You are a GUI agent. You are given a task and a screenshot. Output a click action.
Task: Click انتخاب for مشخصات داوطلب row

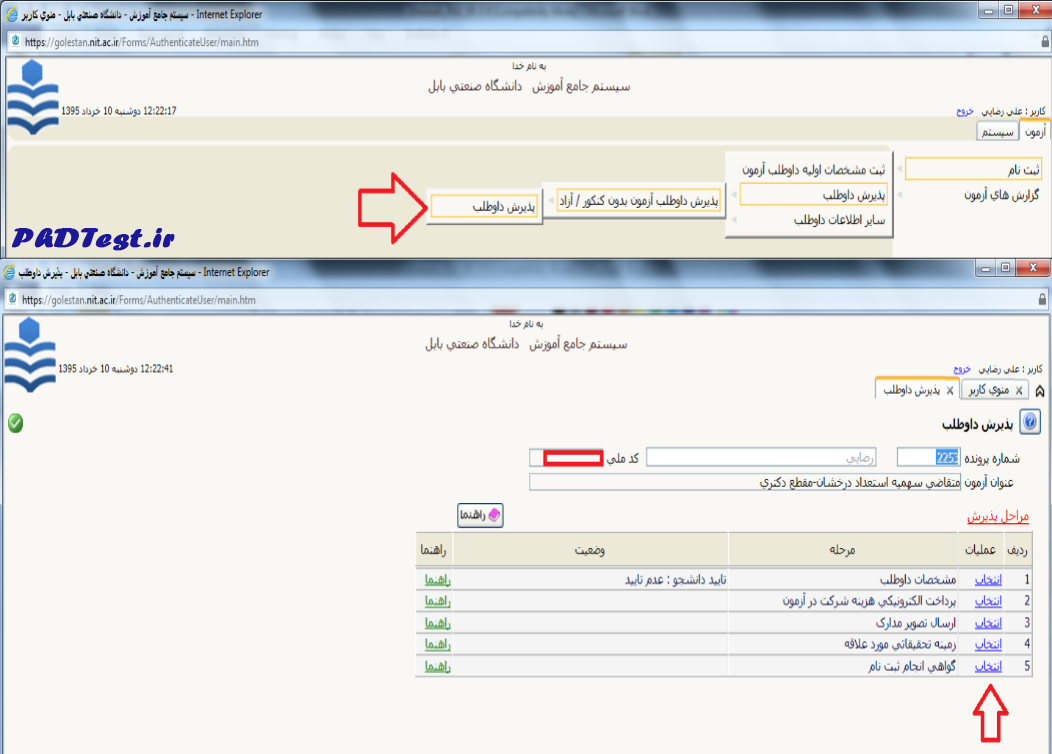tap(988, 580)
